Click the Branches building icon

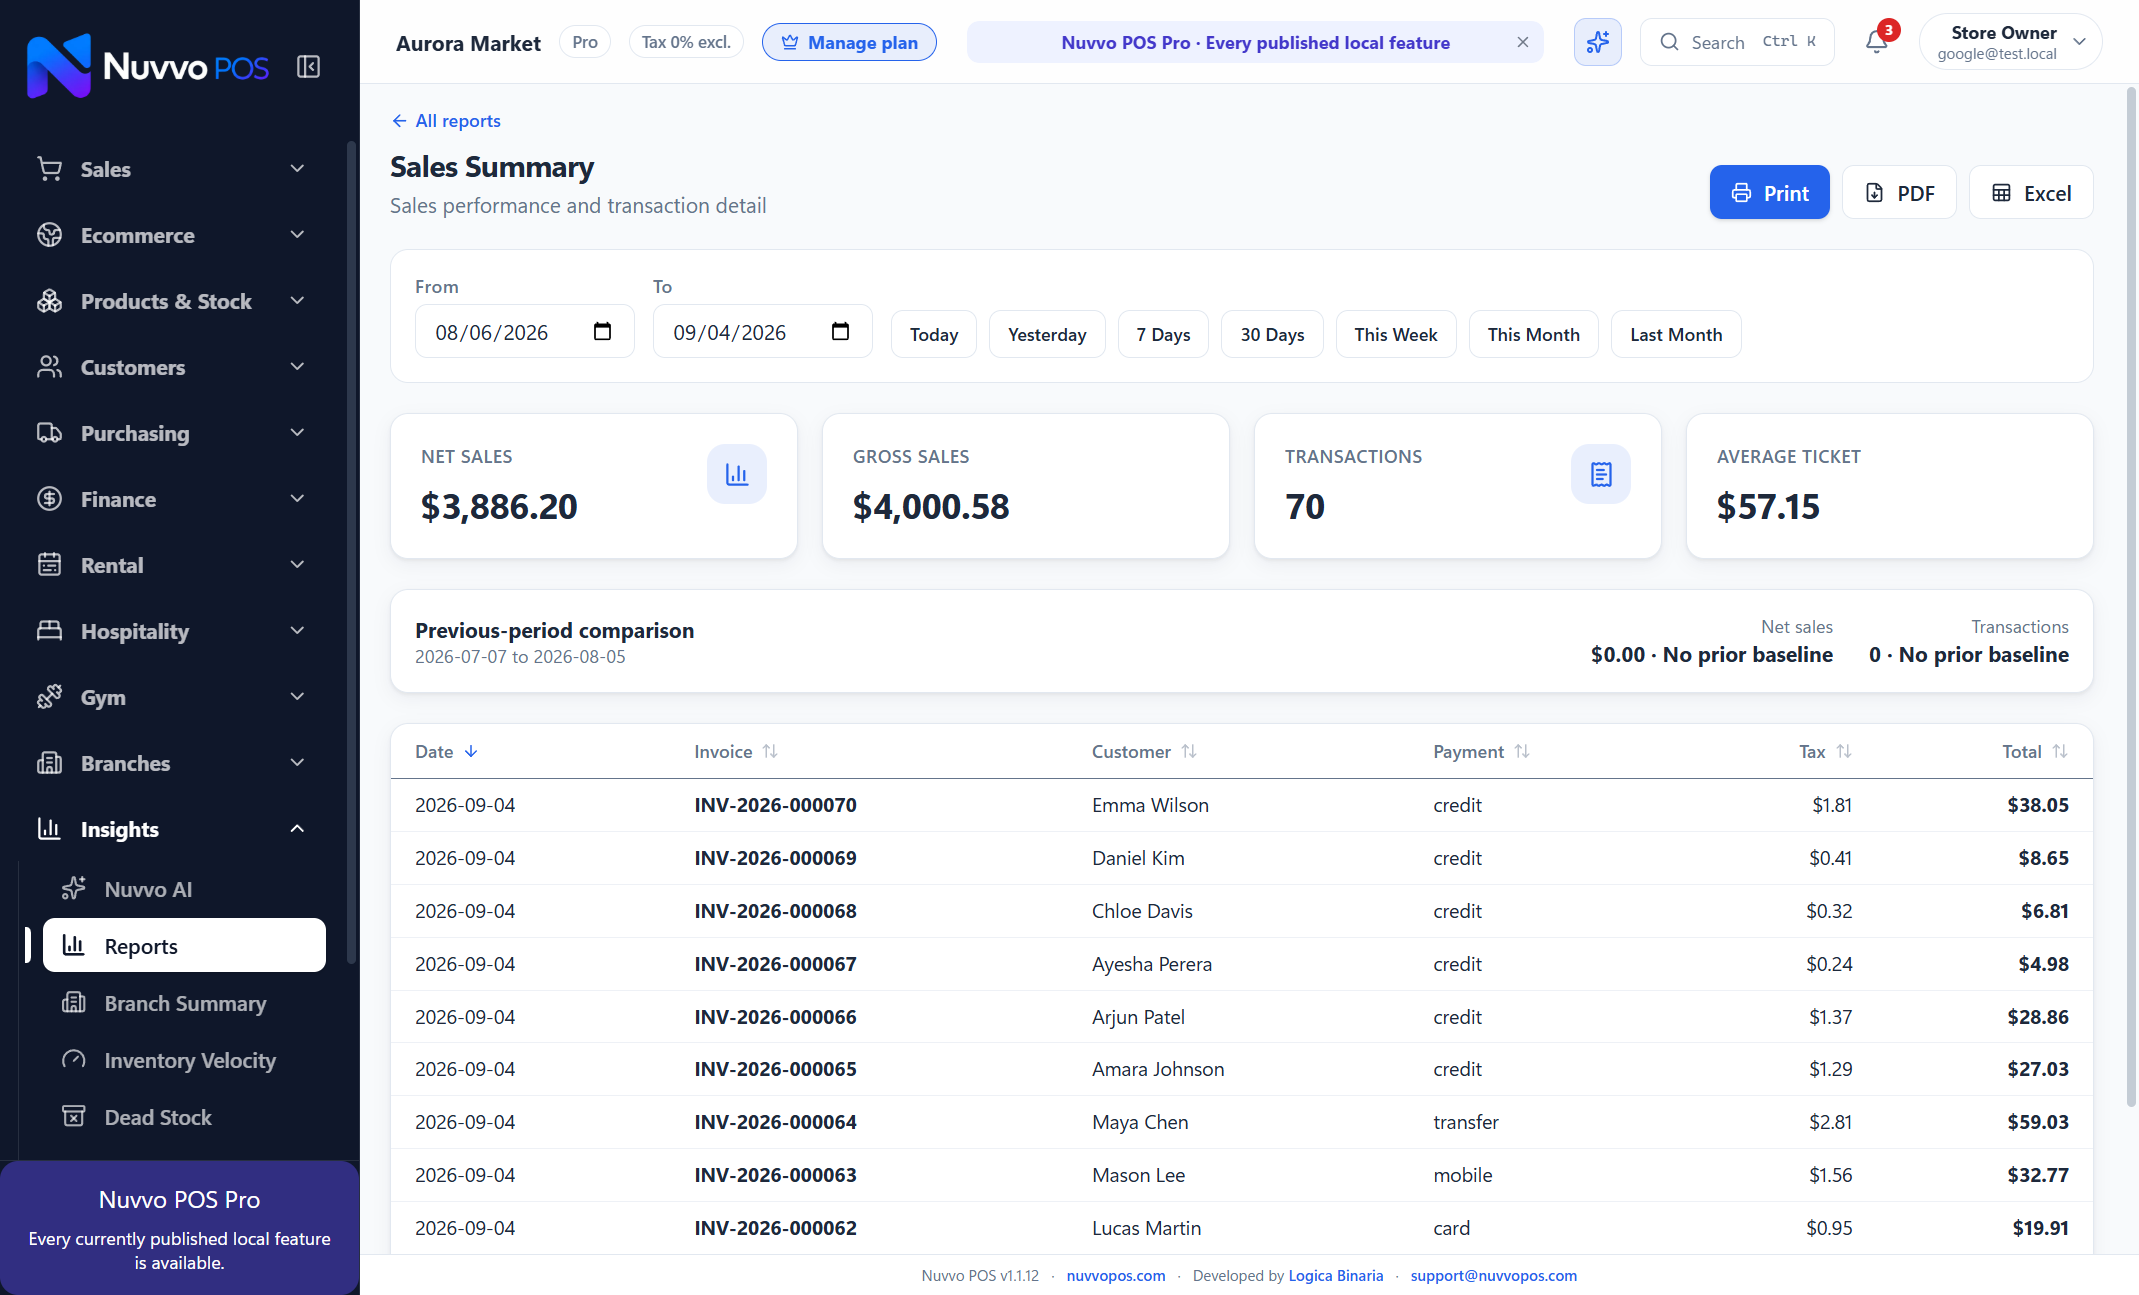point(49,763)
